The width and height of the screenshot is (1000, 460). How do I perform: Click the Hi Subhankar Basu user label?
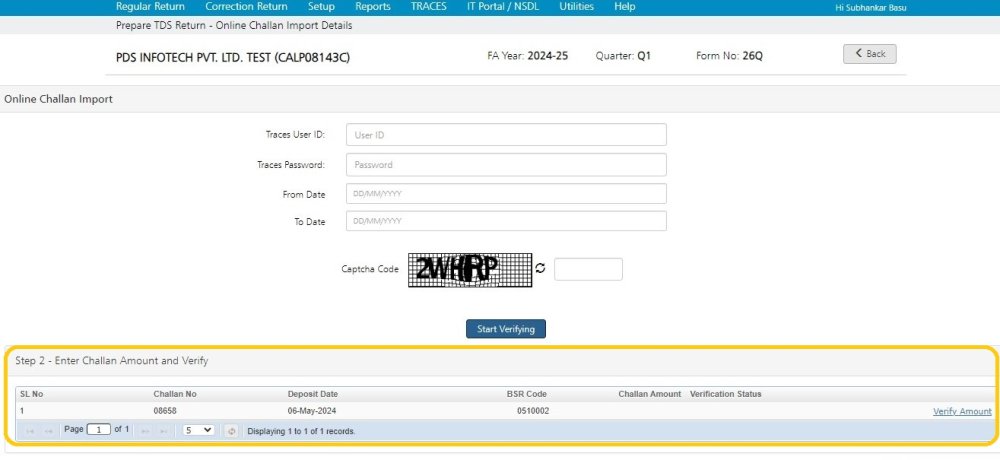(871, 8)
